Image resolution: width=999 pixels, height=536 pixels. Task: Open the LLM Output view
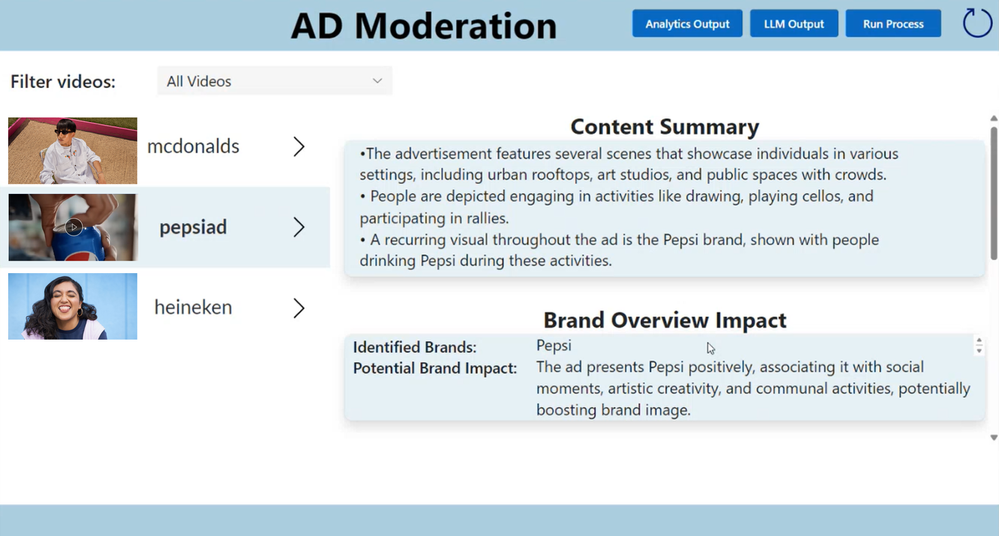[794, 24]
